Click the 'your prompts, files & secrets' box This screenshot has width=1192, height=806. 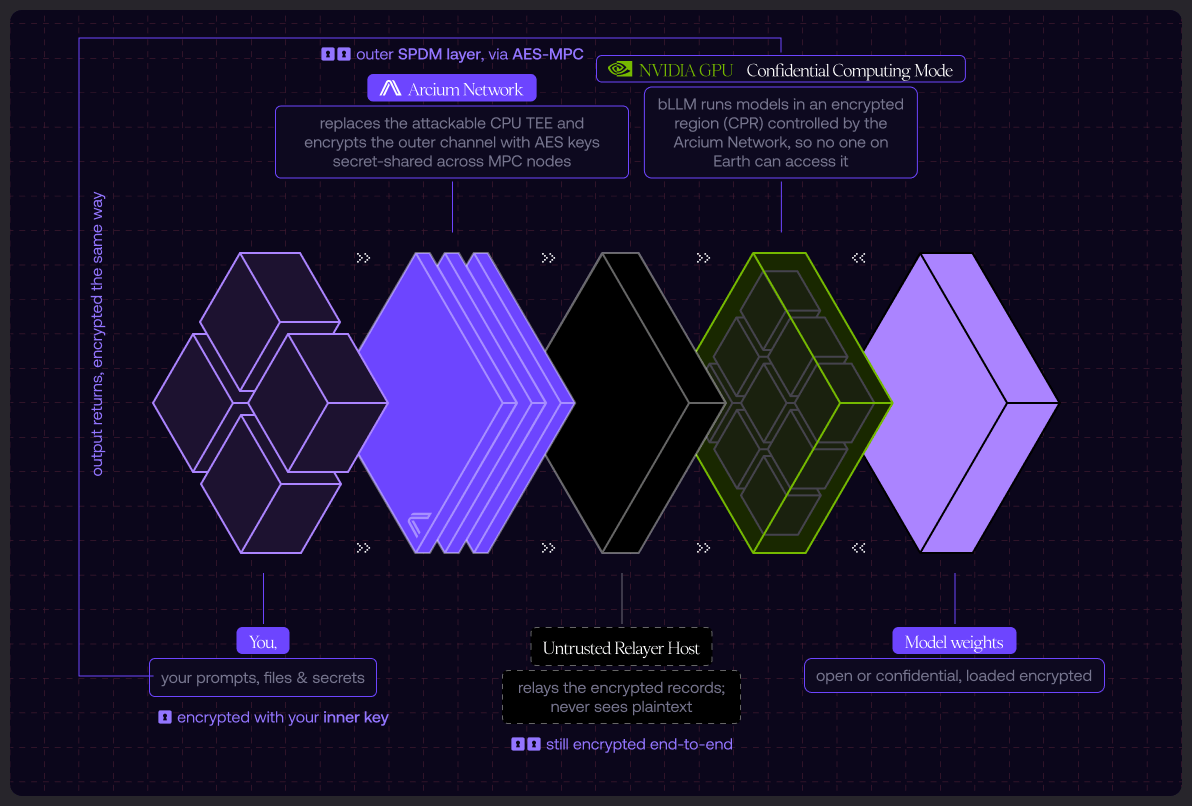263,677
